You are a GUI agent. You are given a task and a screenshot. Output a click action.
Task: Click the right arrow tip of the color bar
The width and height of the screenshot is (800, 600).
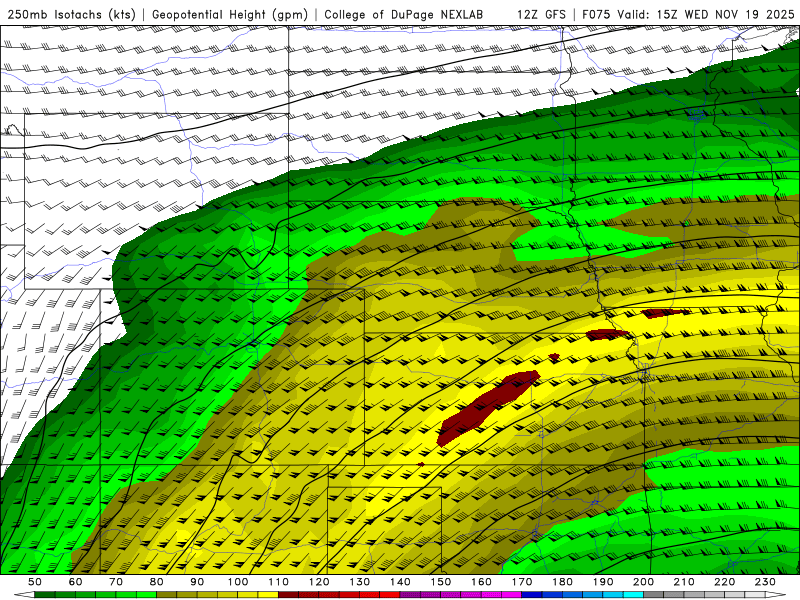point(776,595)
